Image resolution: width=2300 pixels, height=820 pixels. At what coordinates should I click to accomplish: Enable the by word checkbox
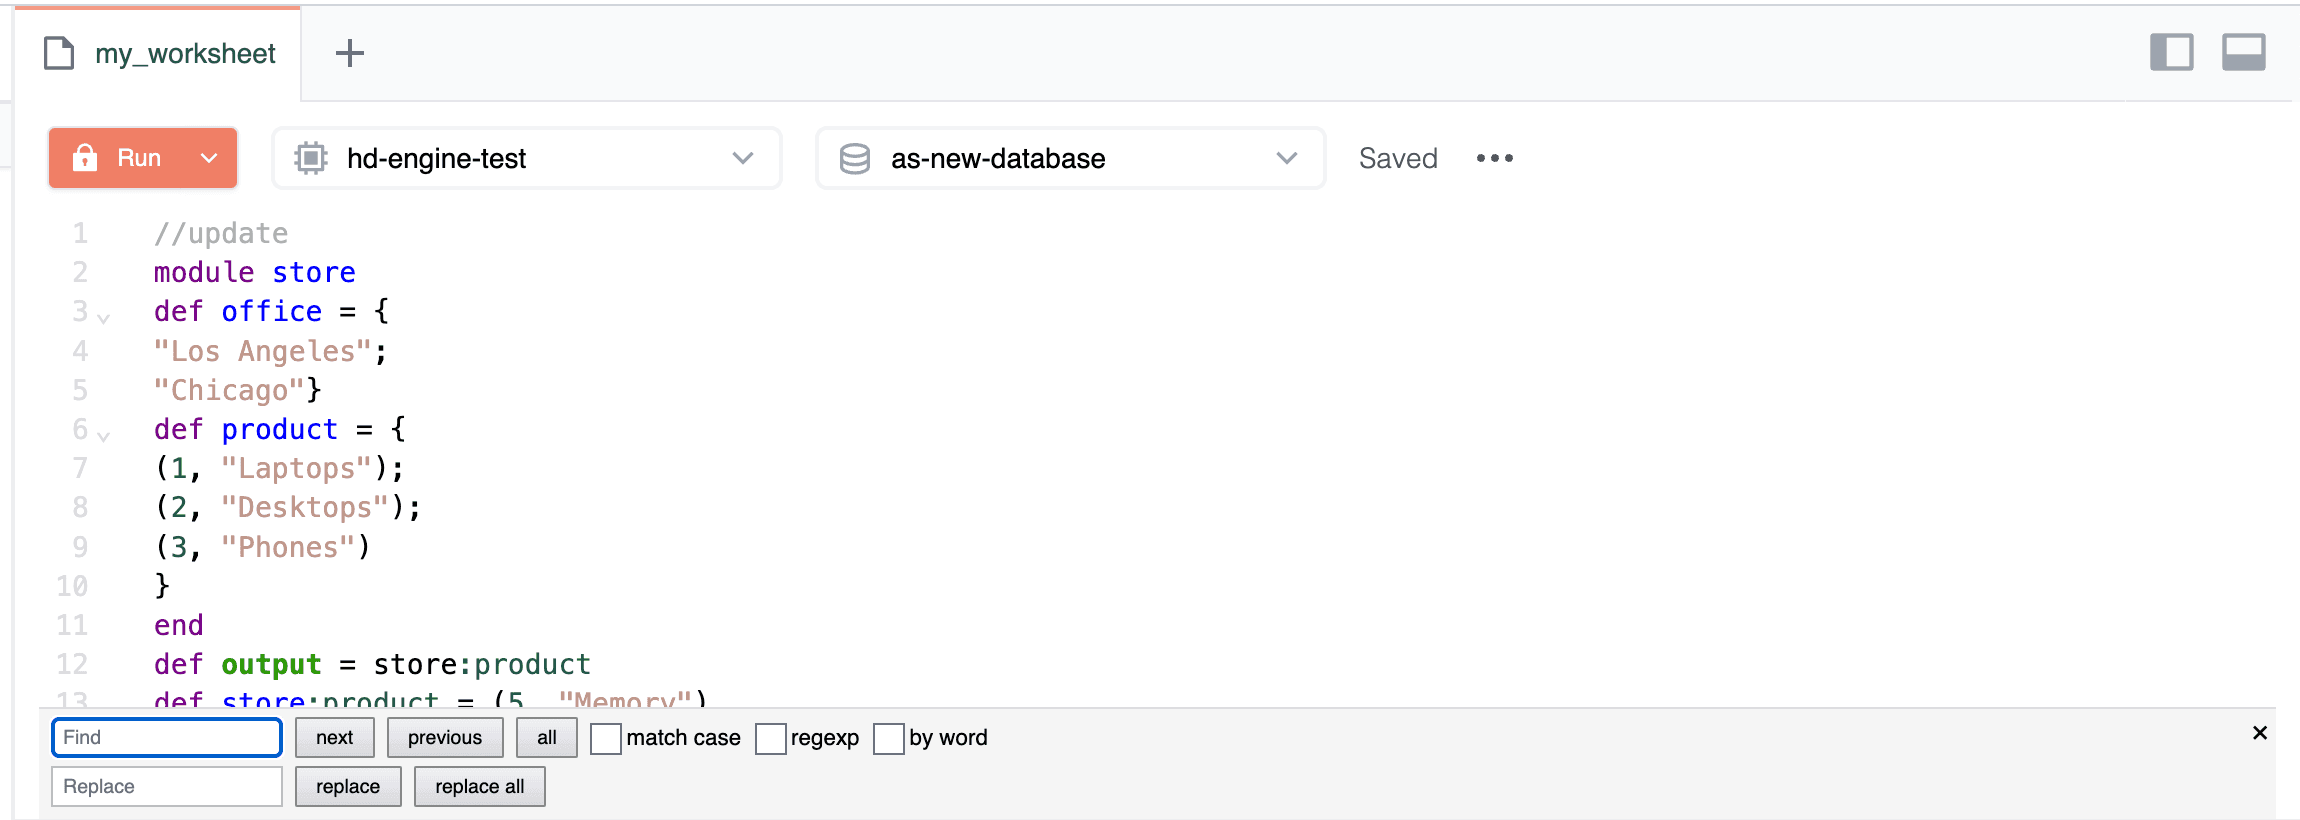(888, 738)
